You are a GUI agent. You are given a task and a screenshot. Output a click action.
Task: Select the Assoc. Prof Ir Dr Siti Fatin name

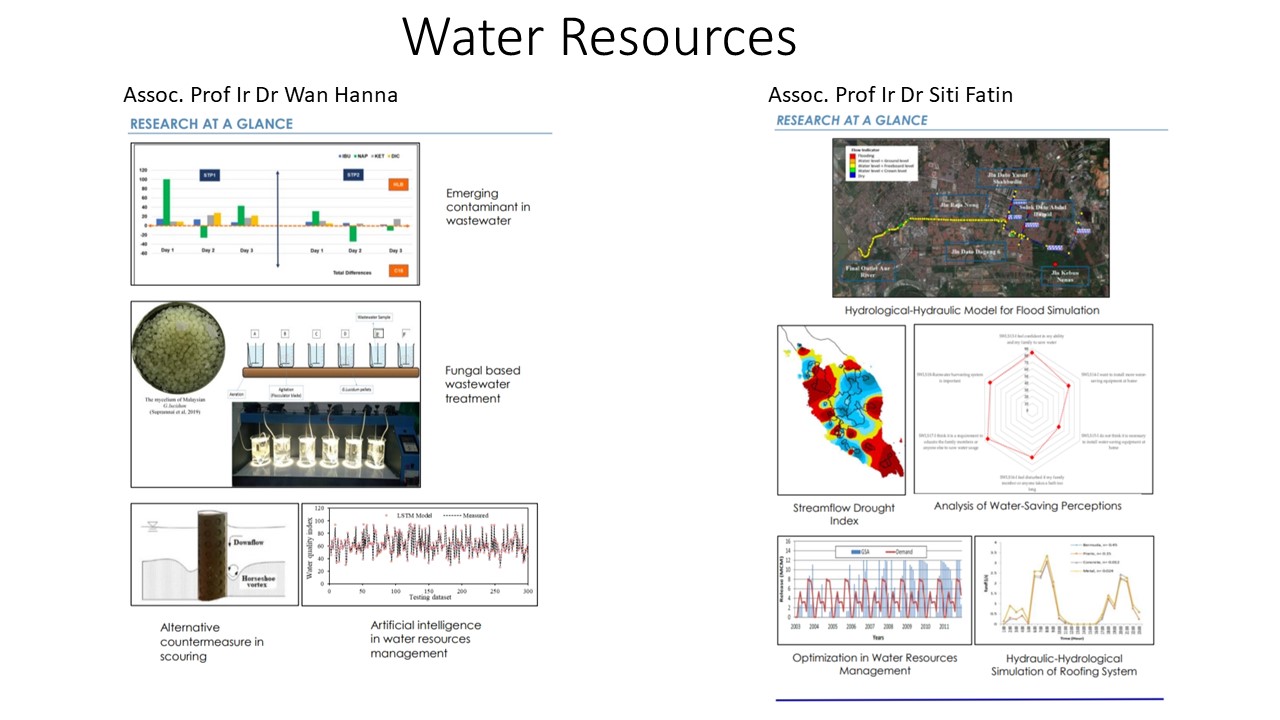pyautogui.click(x=890, y=95)
